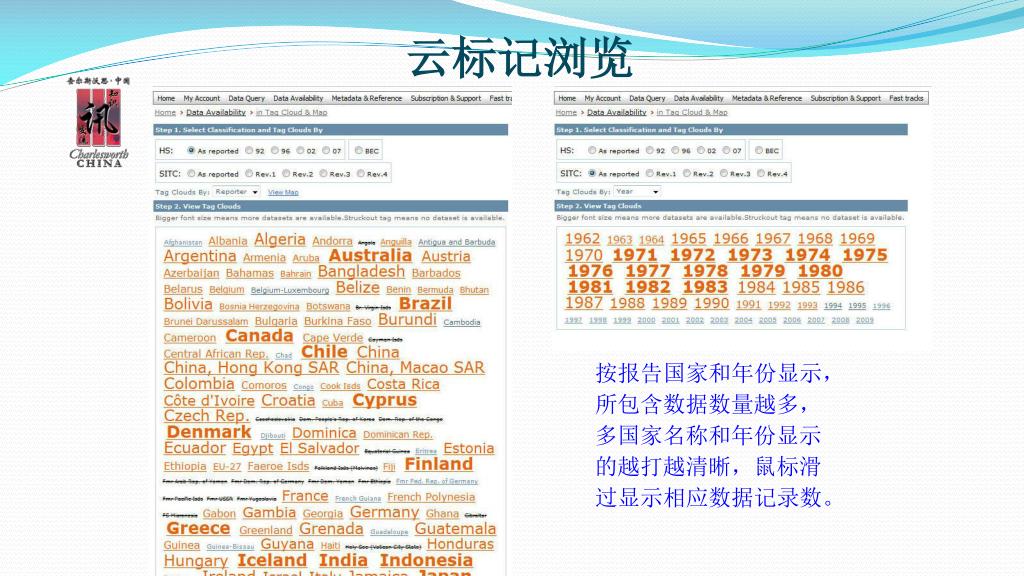Open the El Salvador tag
This screenshot has height=576, width=1024.
point(319,449)
